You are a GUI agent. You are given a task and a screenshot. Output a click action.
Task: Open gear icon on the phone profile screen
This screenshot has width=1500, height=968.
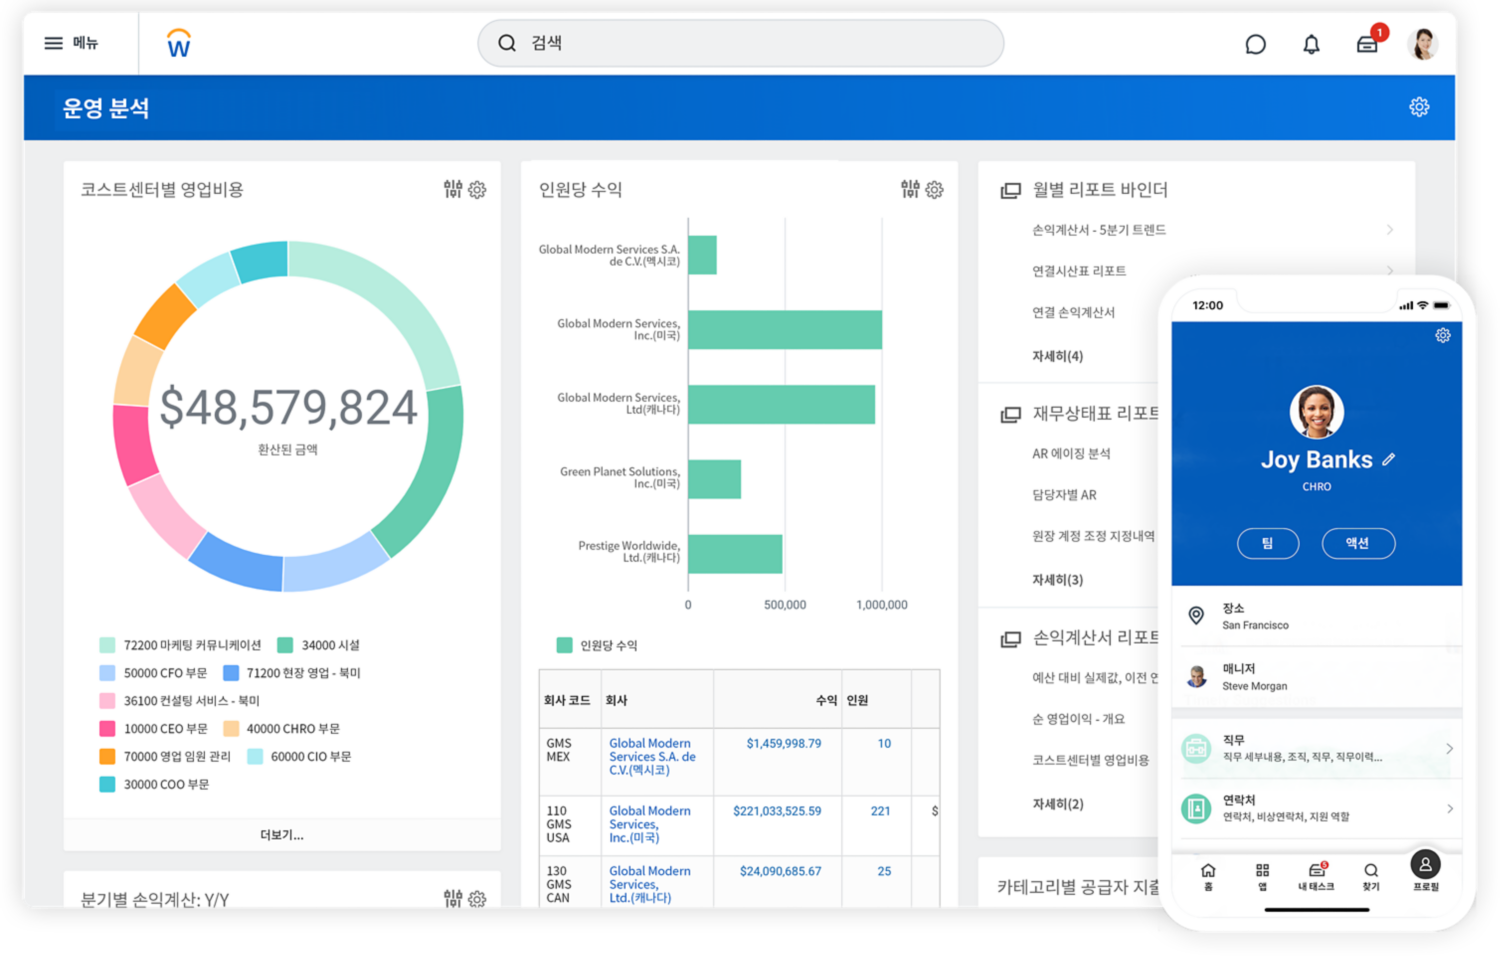(1442, 335)
